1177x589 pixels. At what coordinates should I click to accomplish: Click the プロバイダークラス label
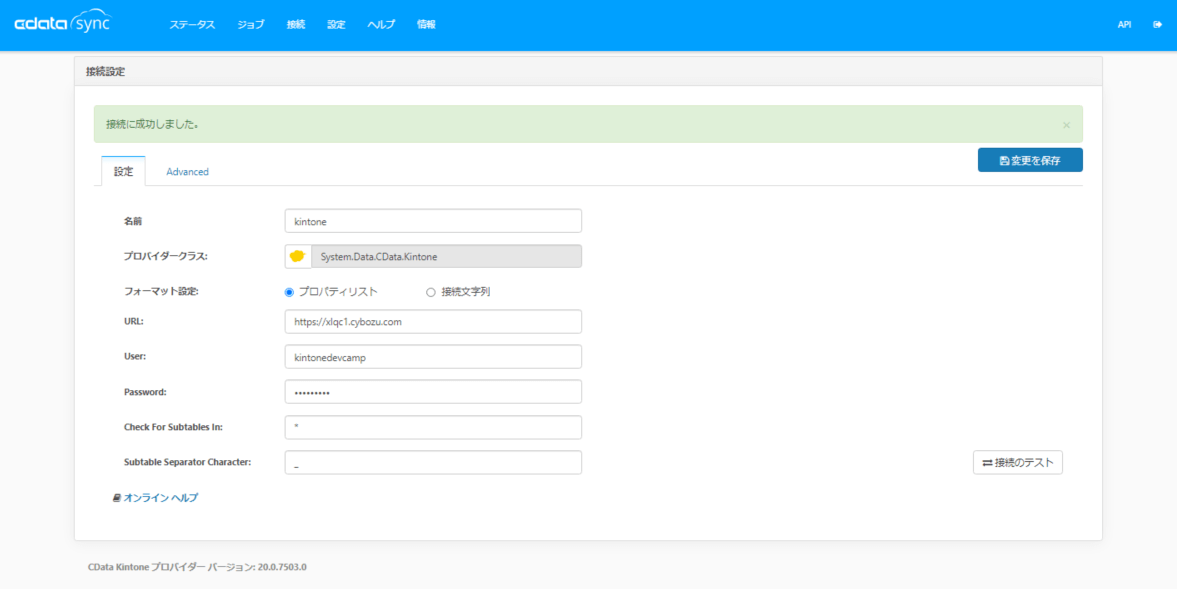[165, 256]
